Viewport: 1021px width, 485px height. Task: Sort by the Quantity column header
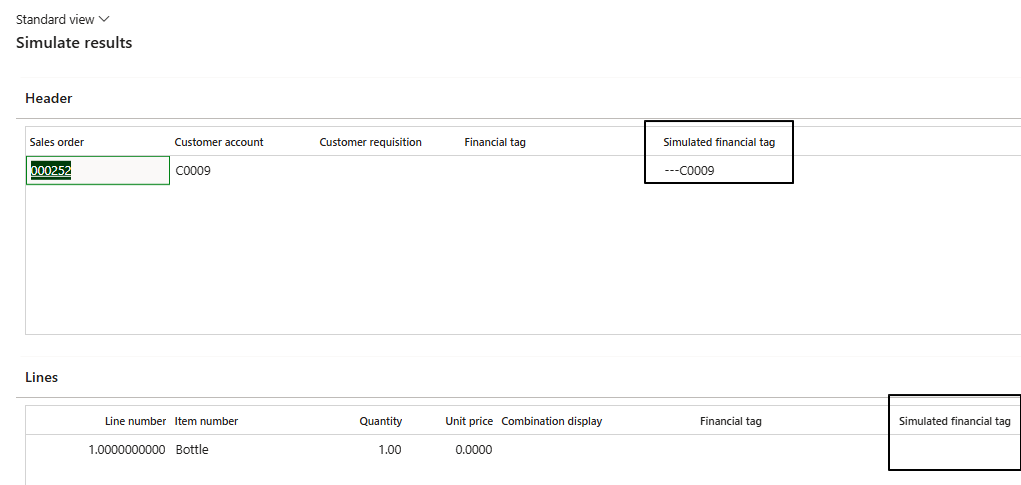click(x=380, y=421)
